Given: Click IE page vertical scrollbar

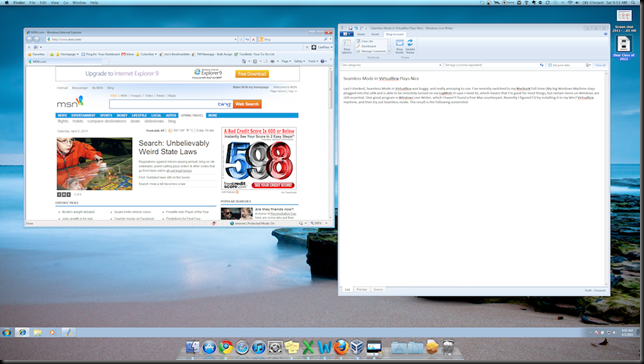Looking at the screenshot, I should [x=330, y=143].
